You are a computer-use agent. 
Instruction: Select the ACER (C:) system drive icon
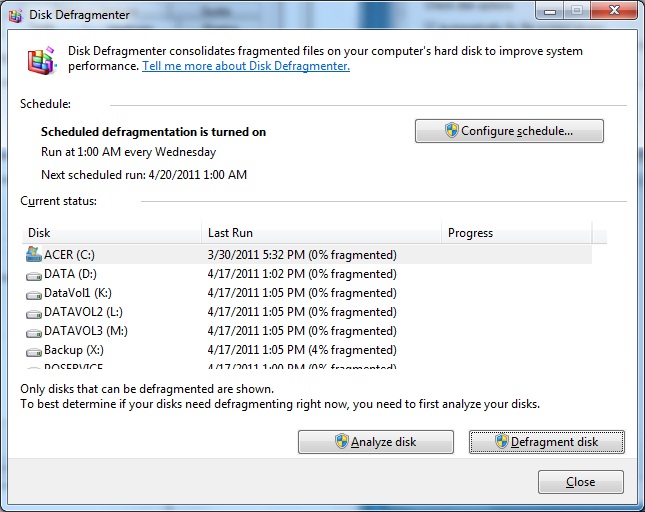34,255
